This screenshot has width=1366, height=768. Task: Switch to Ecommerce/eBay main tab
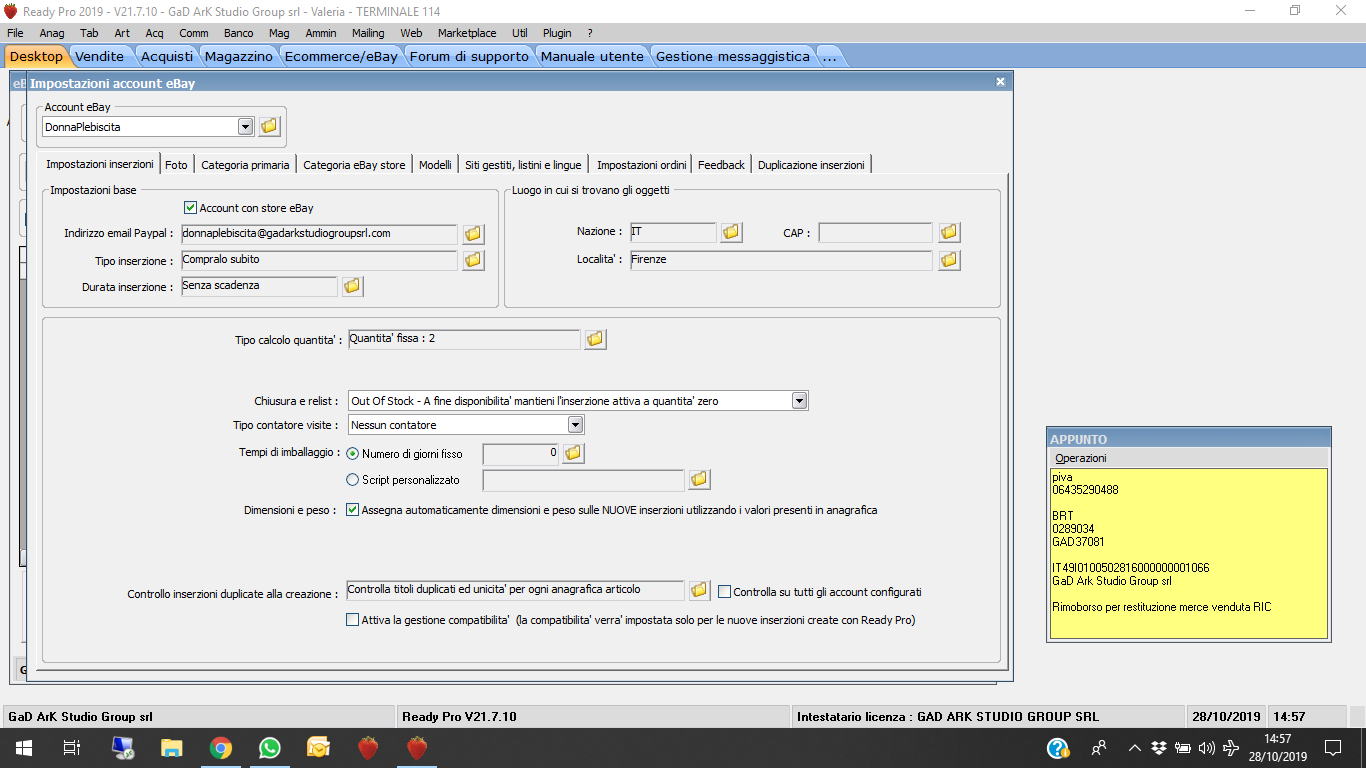[x=340, y=56]
